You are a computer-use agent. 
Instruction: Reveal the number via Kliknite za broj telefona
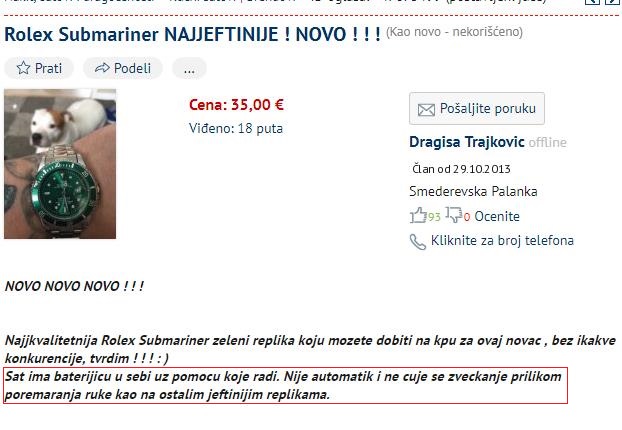click(502, 240)
